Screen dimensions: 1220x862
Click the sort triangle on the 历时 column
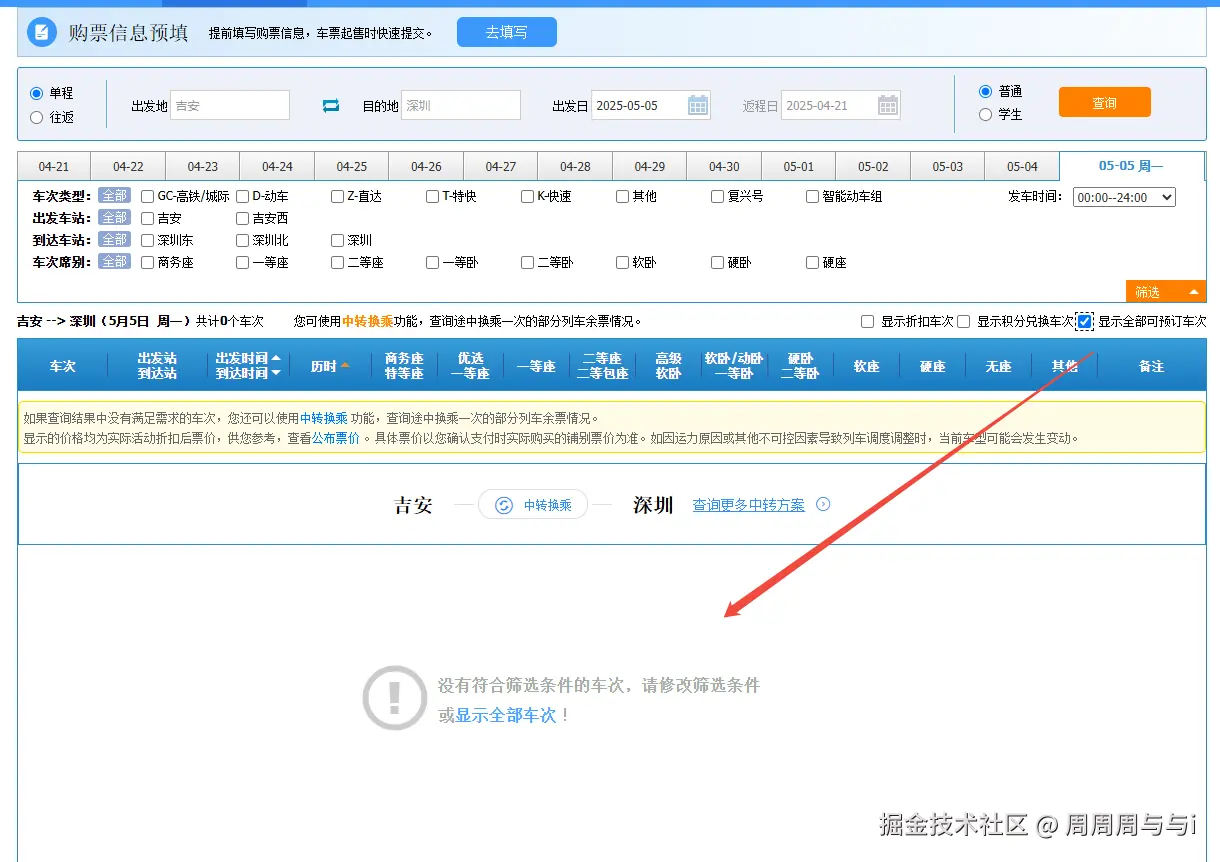click(x=347, y=366)
